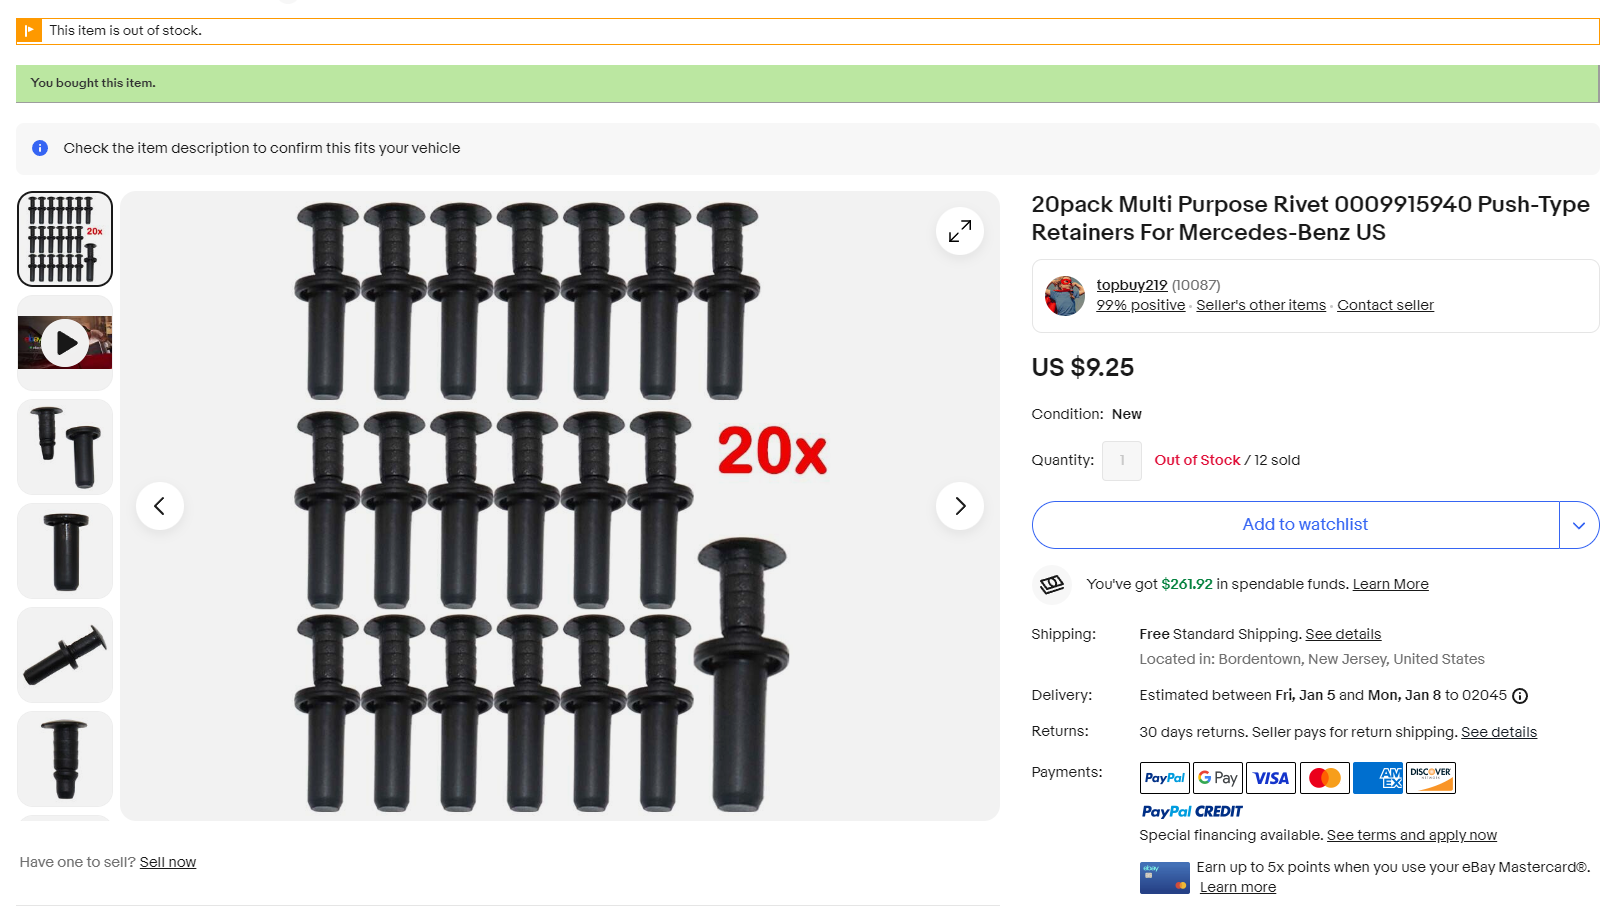Select the two-rivets thumbnail image
Viewport: 1603px width, 910px height.
pos(65,447)
